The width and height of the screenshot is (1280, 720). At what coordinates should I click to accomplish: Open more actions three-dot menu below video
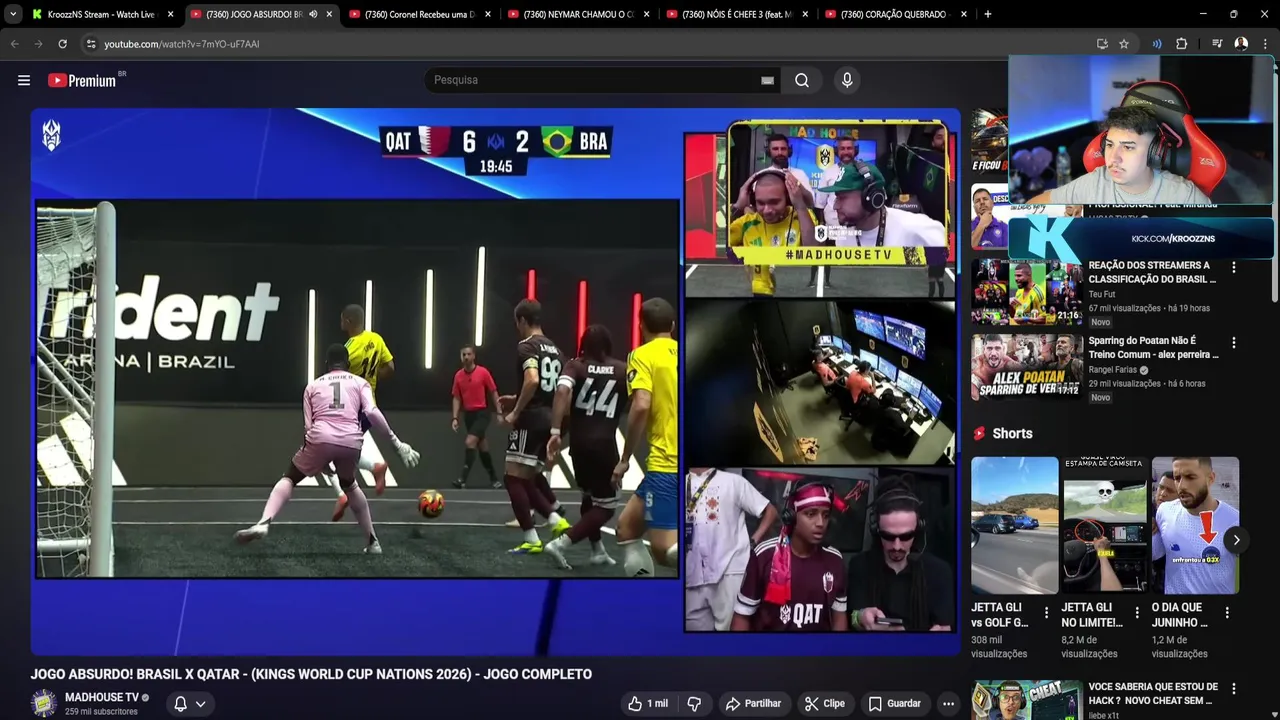tap(948, 704)
